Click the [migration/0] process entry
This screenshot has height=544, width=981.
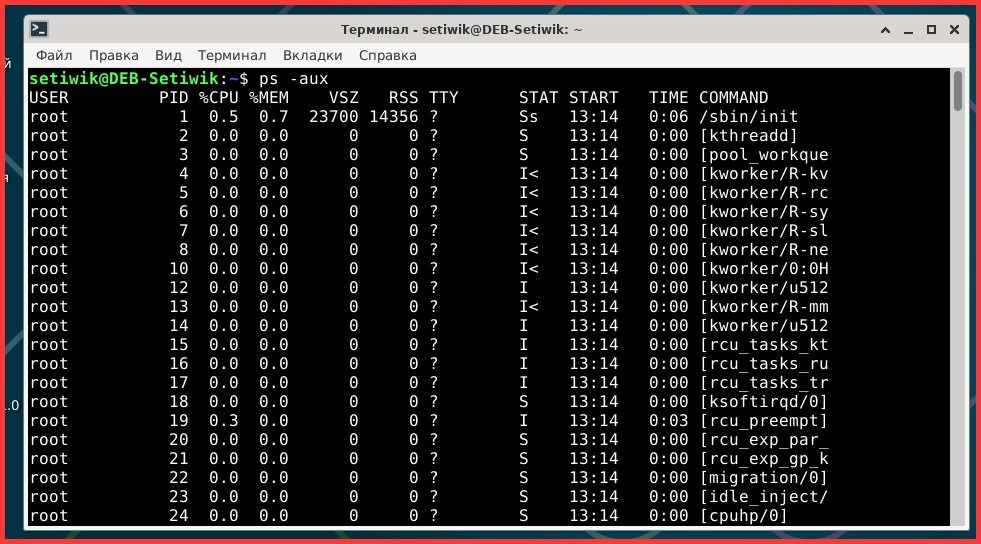tap(763, 478)
